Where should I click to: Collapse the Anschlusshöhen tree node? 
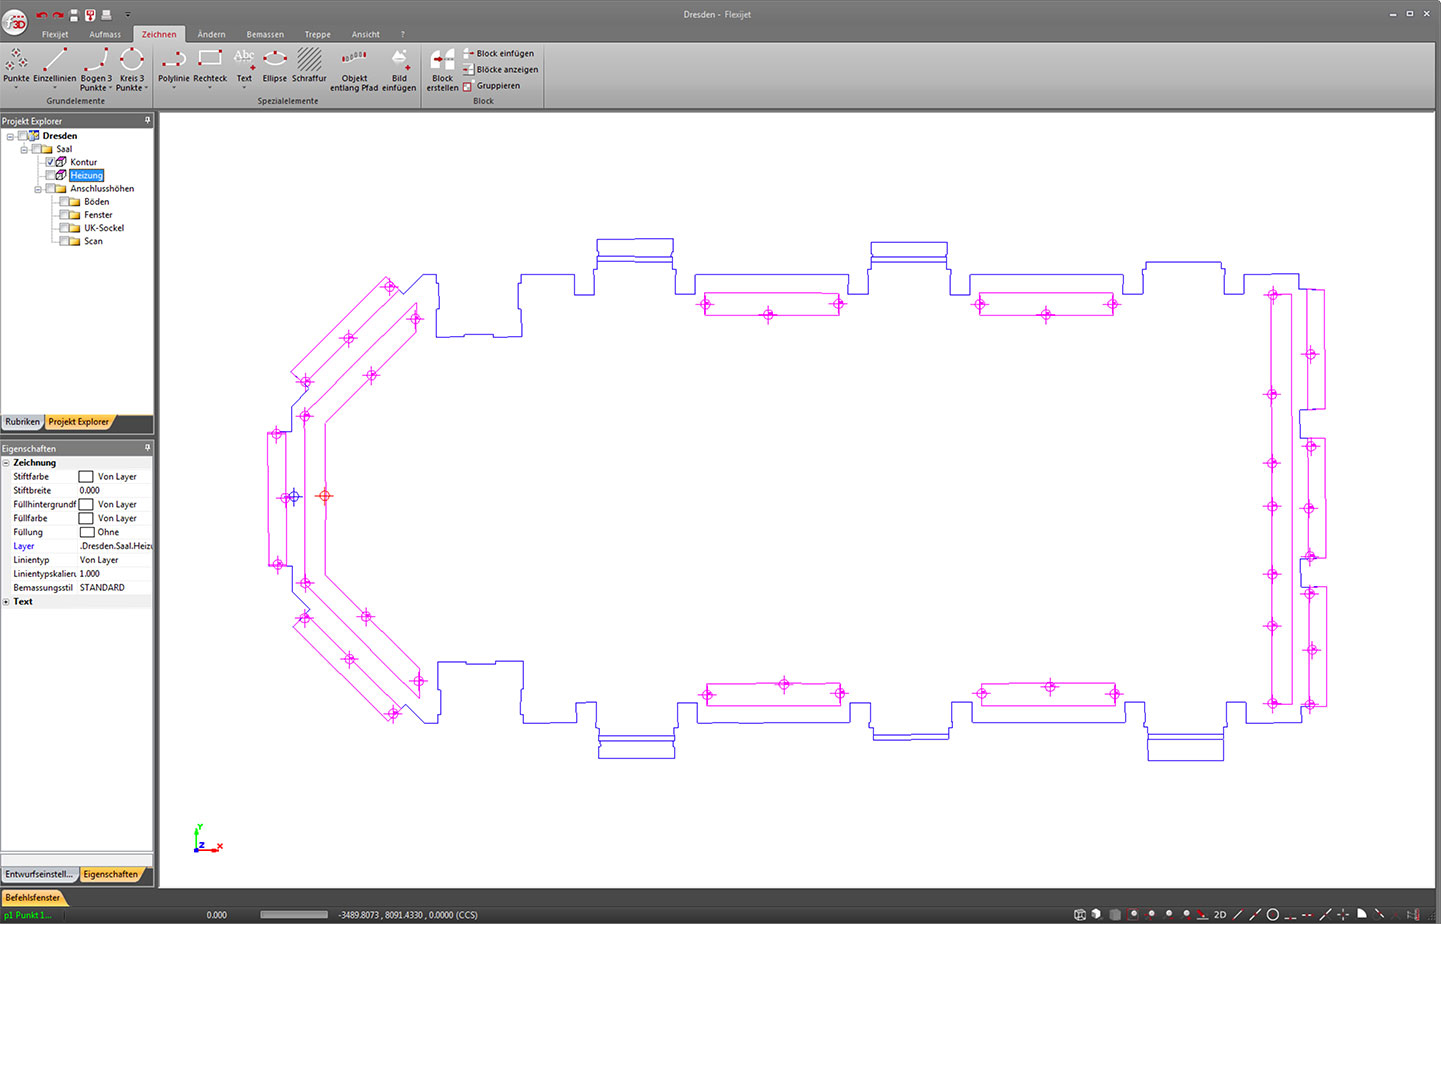coord(38,189)
